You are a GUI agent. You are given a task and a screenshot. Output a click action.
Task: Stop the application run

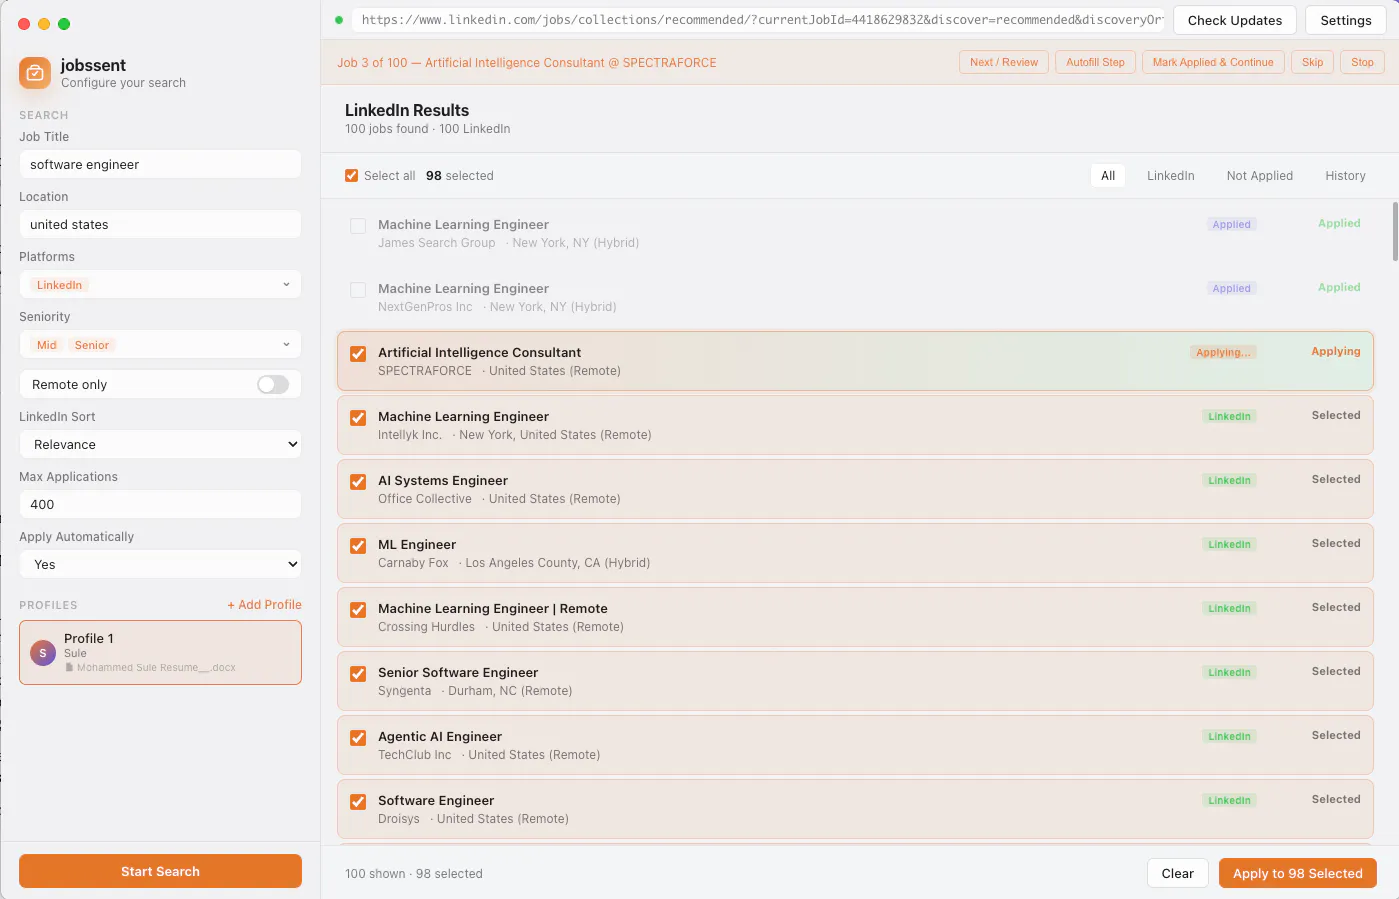tap(1362, 62)
